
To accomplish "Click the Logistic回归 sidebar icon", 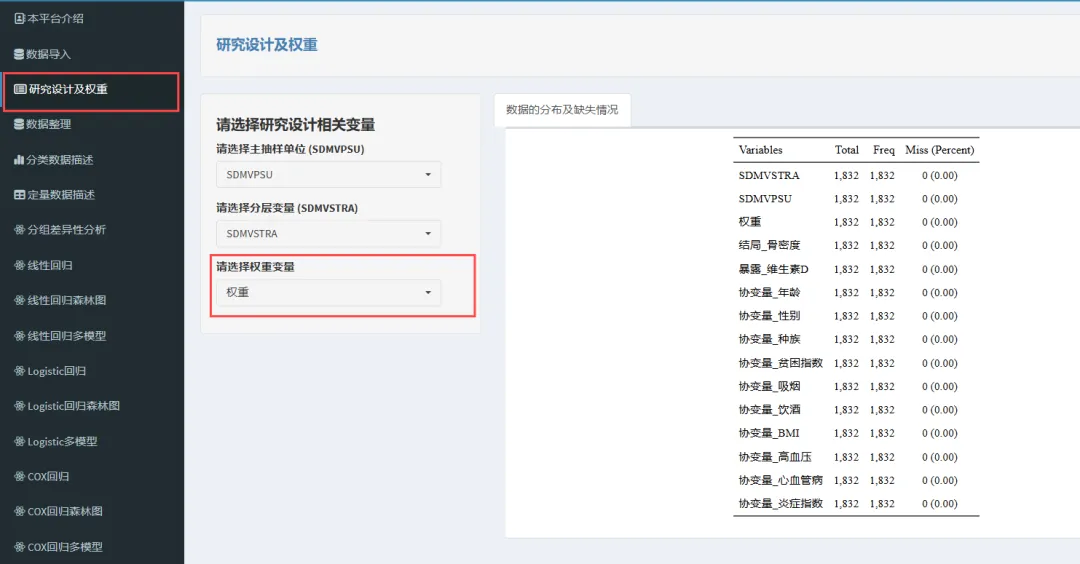I will [19, 371].
